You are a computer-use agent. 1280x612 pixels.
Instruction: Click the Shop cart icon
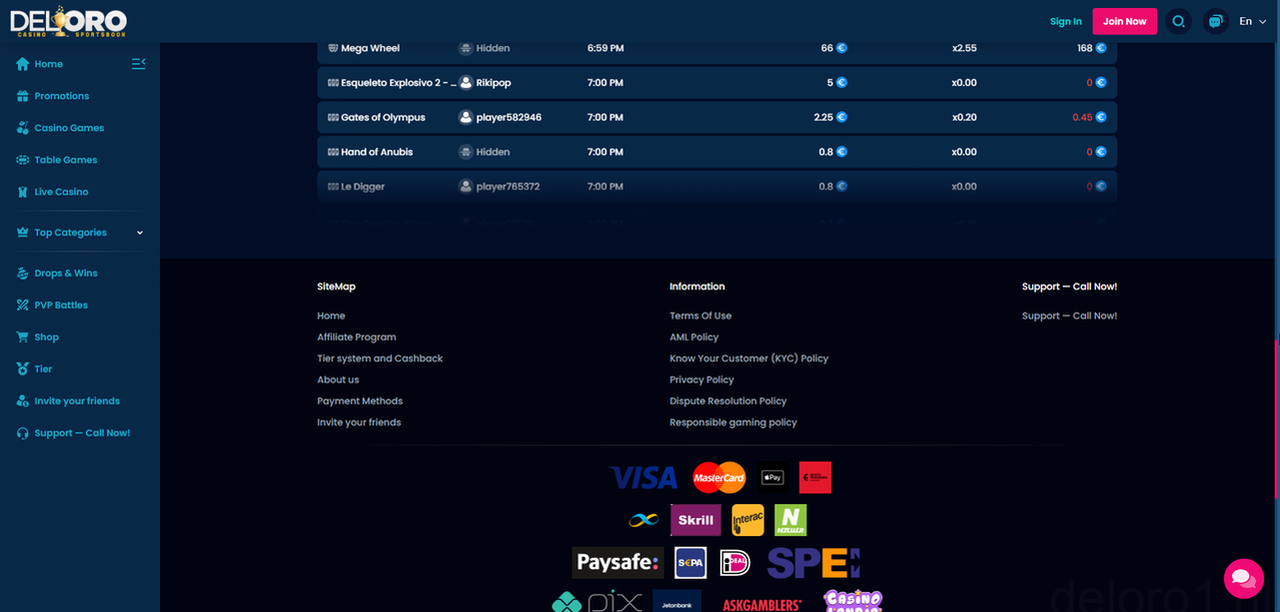pyautogui.click(x=23, y=337)
